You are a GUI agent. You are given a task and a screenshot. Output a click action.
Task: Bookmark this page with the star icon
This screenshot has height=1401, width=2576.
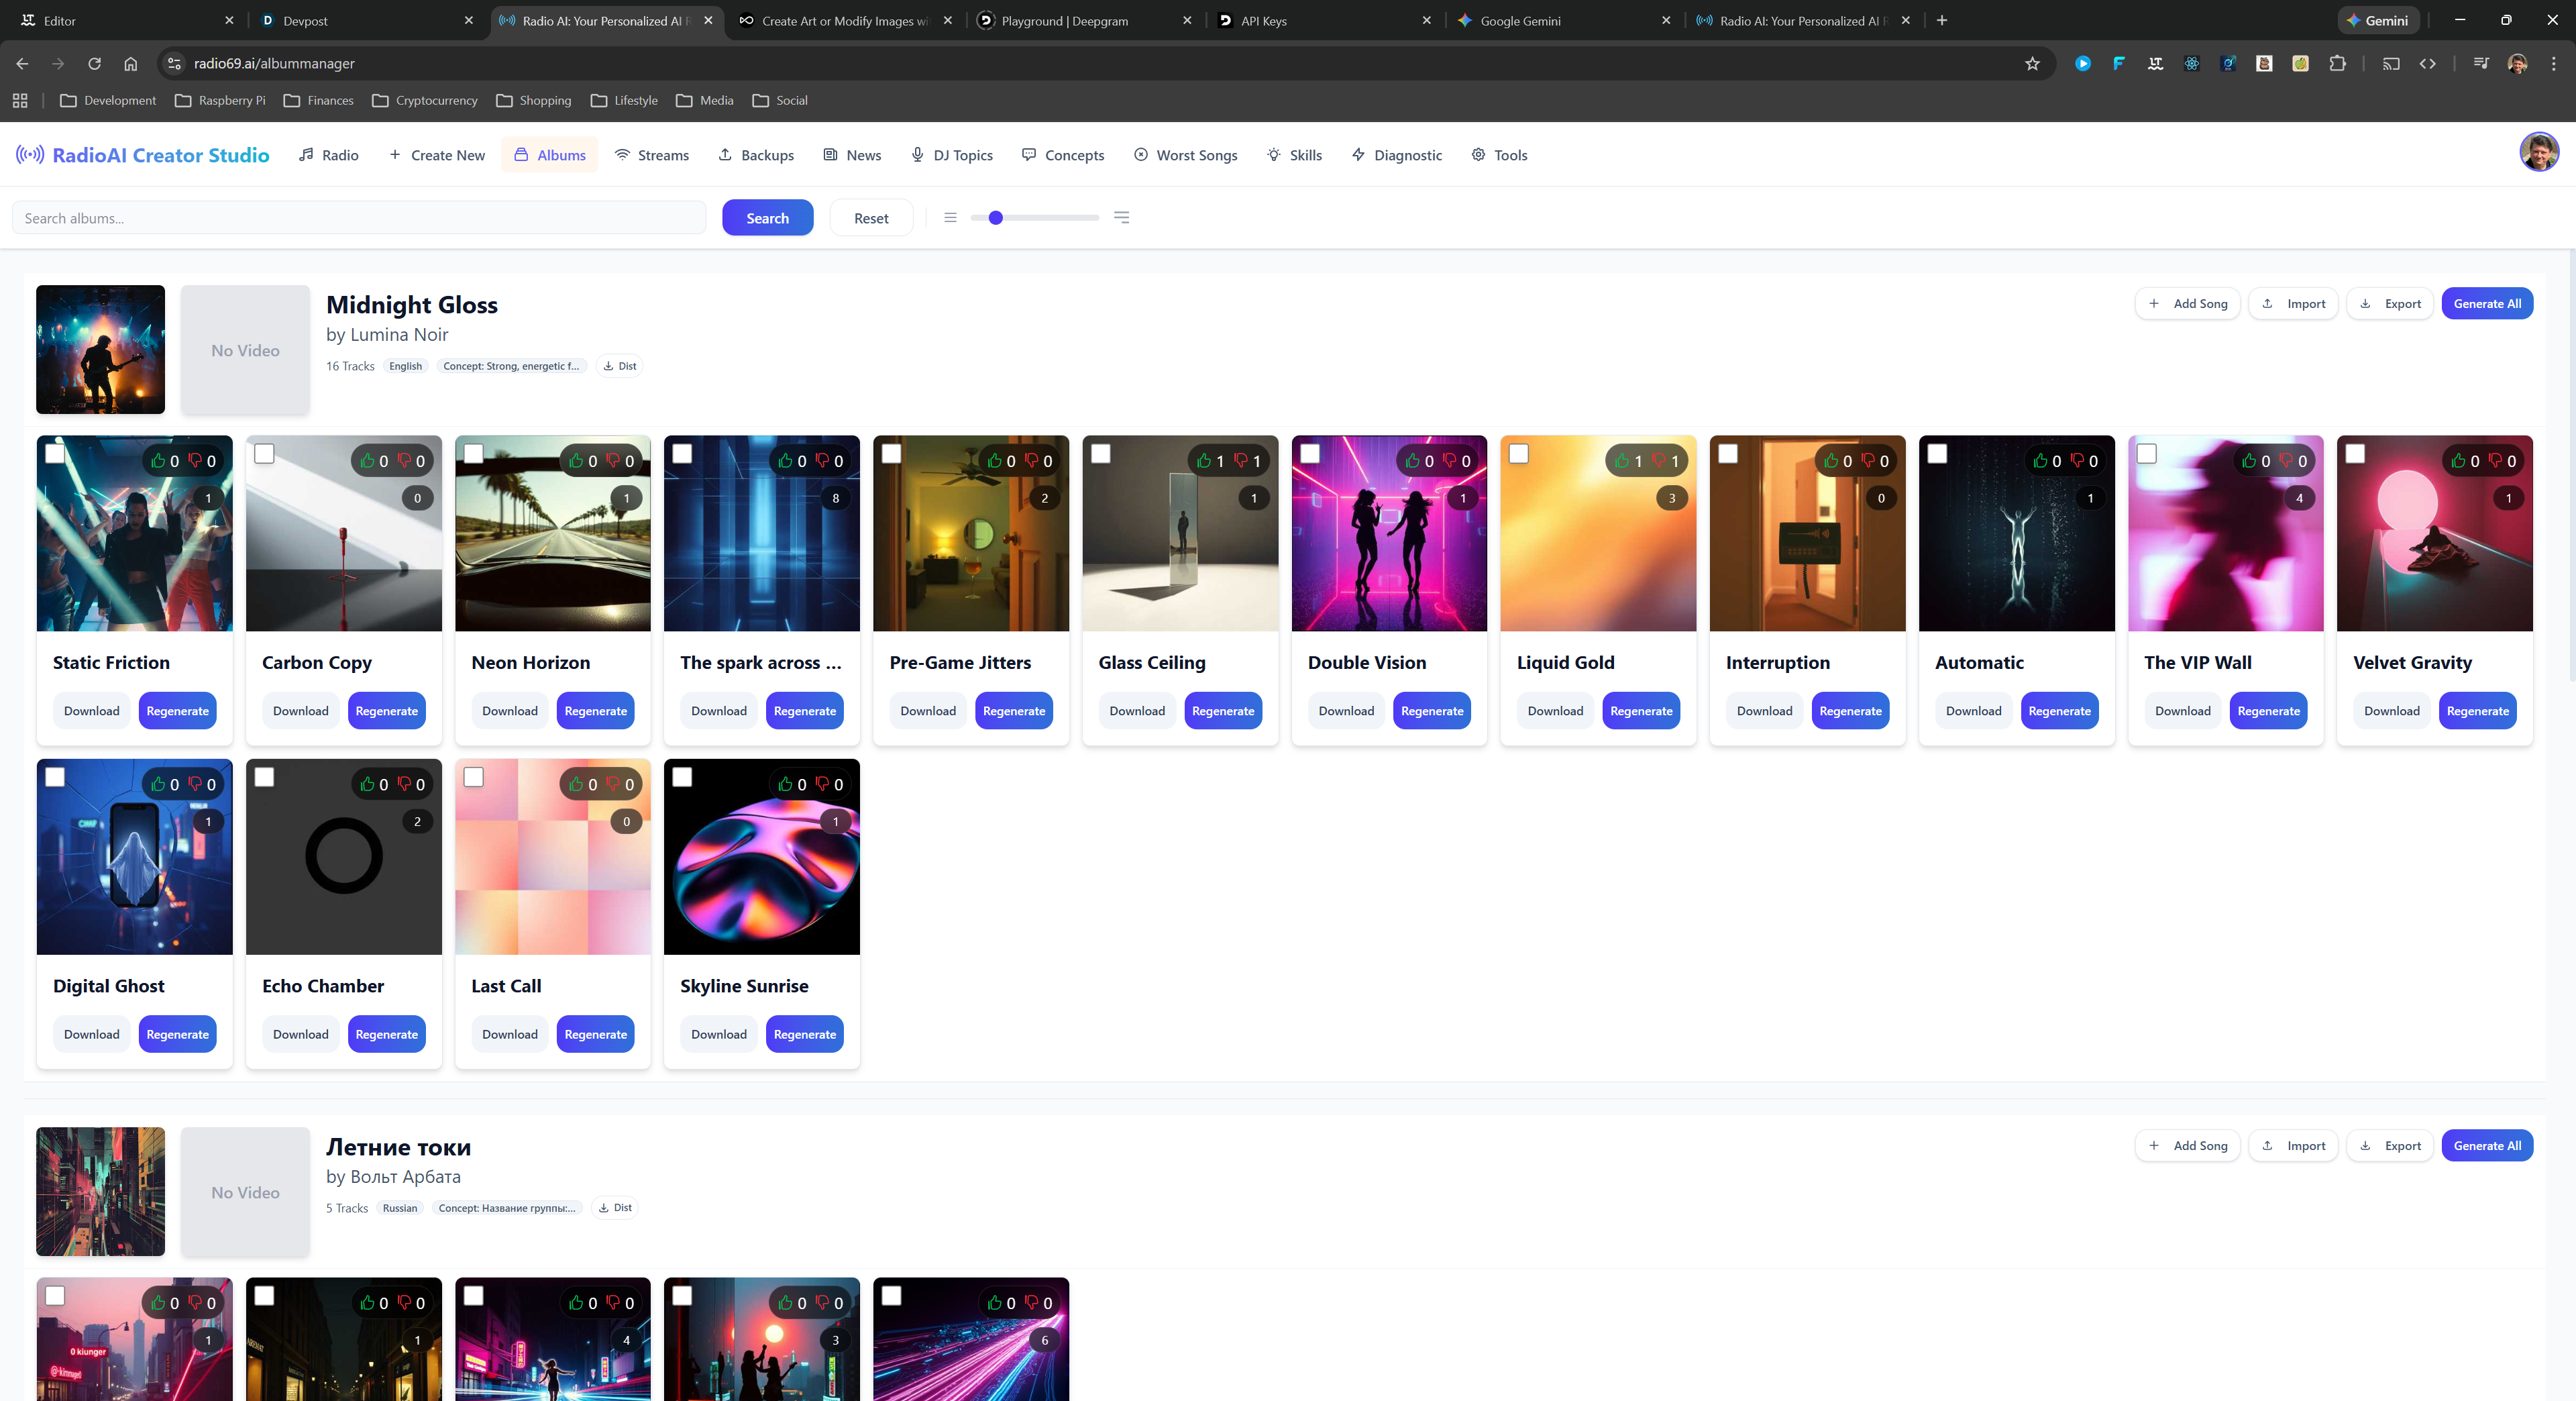point(2032,64)
